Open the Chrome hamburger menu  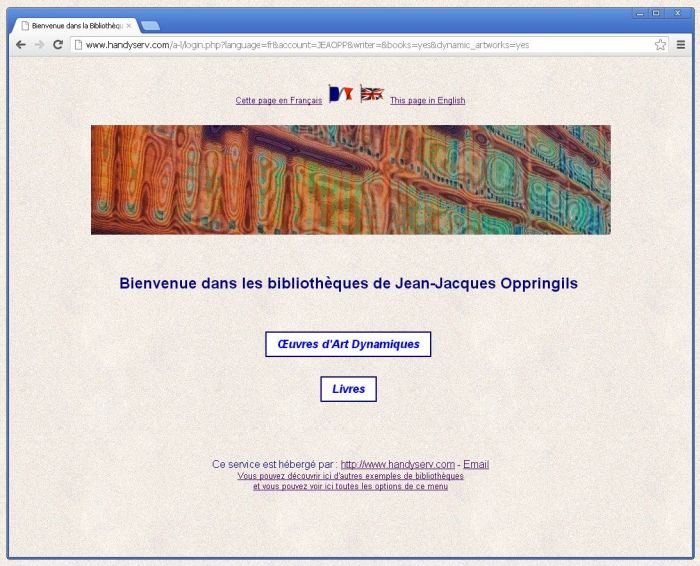(681, 45)
